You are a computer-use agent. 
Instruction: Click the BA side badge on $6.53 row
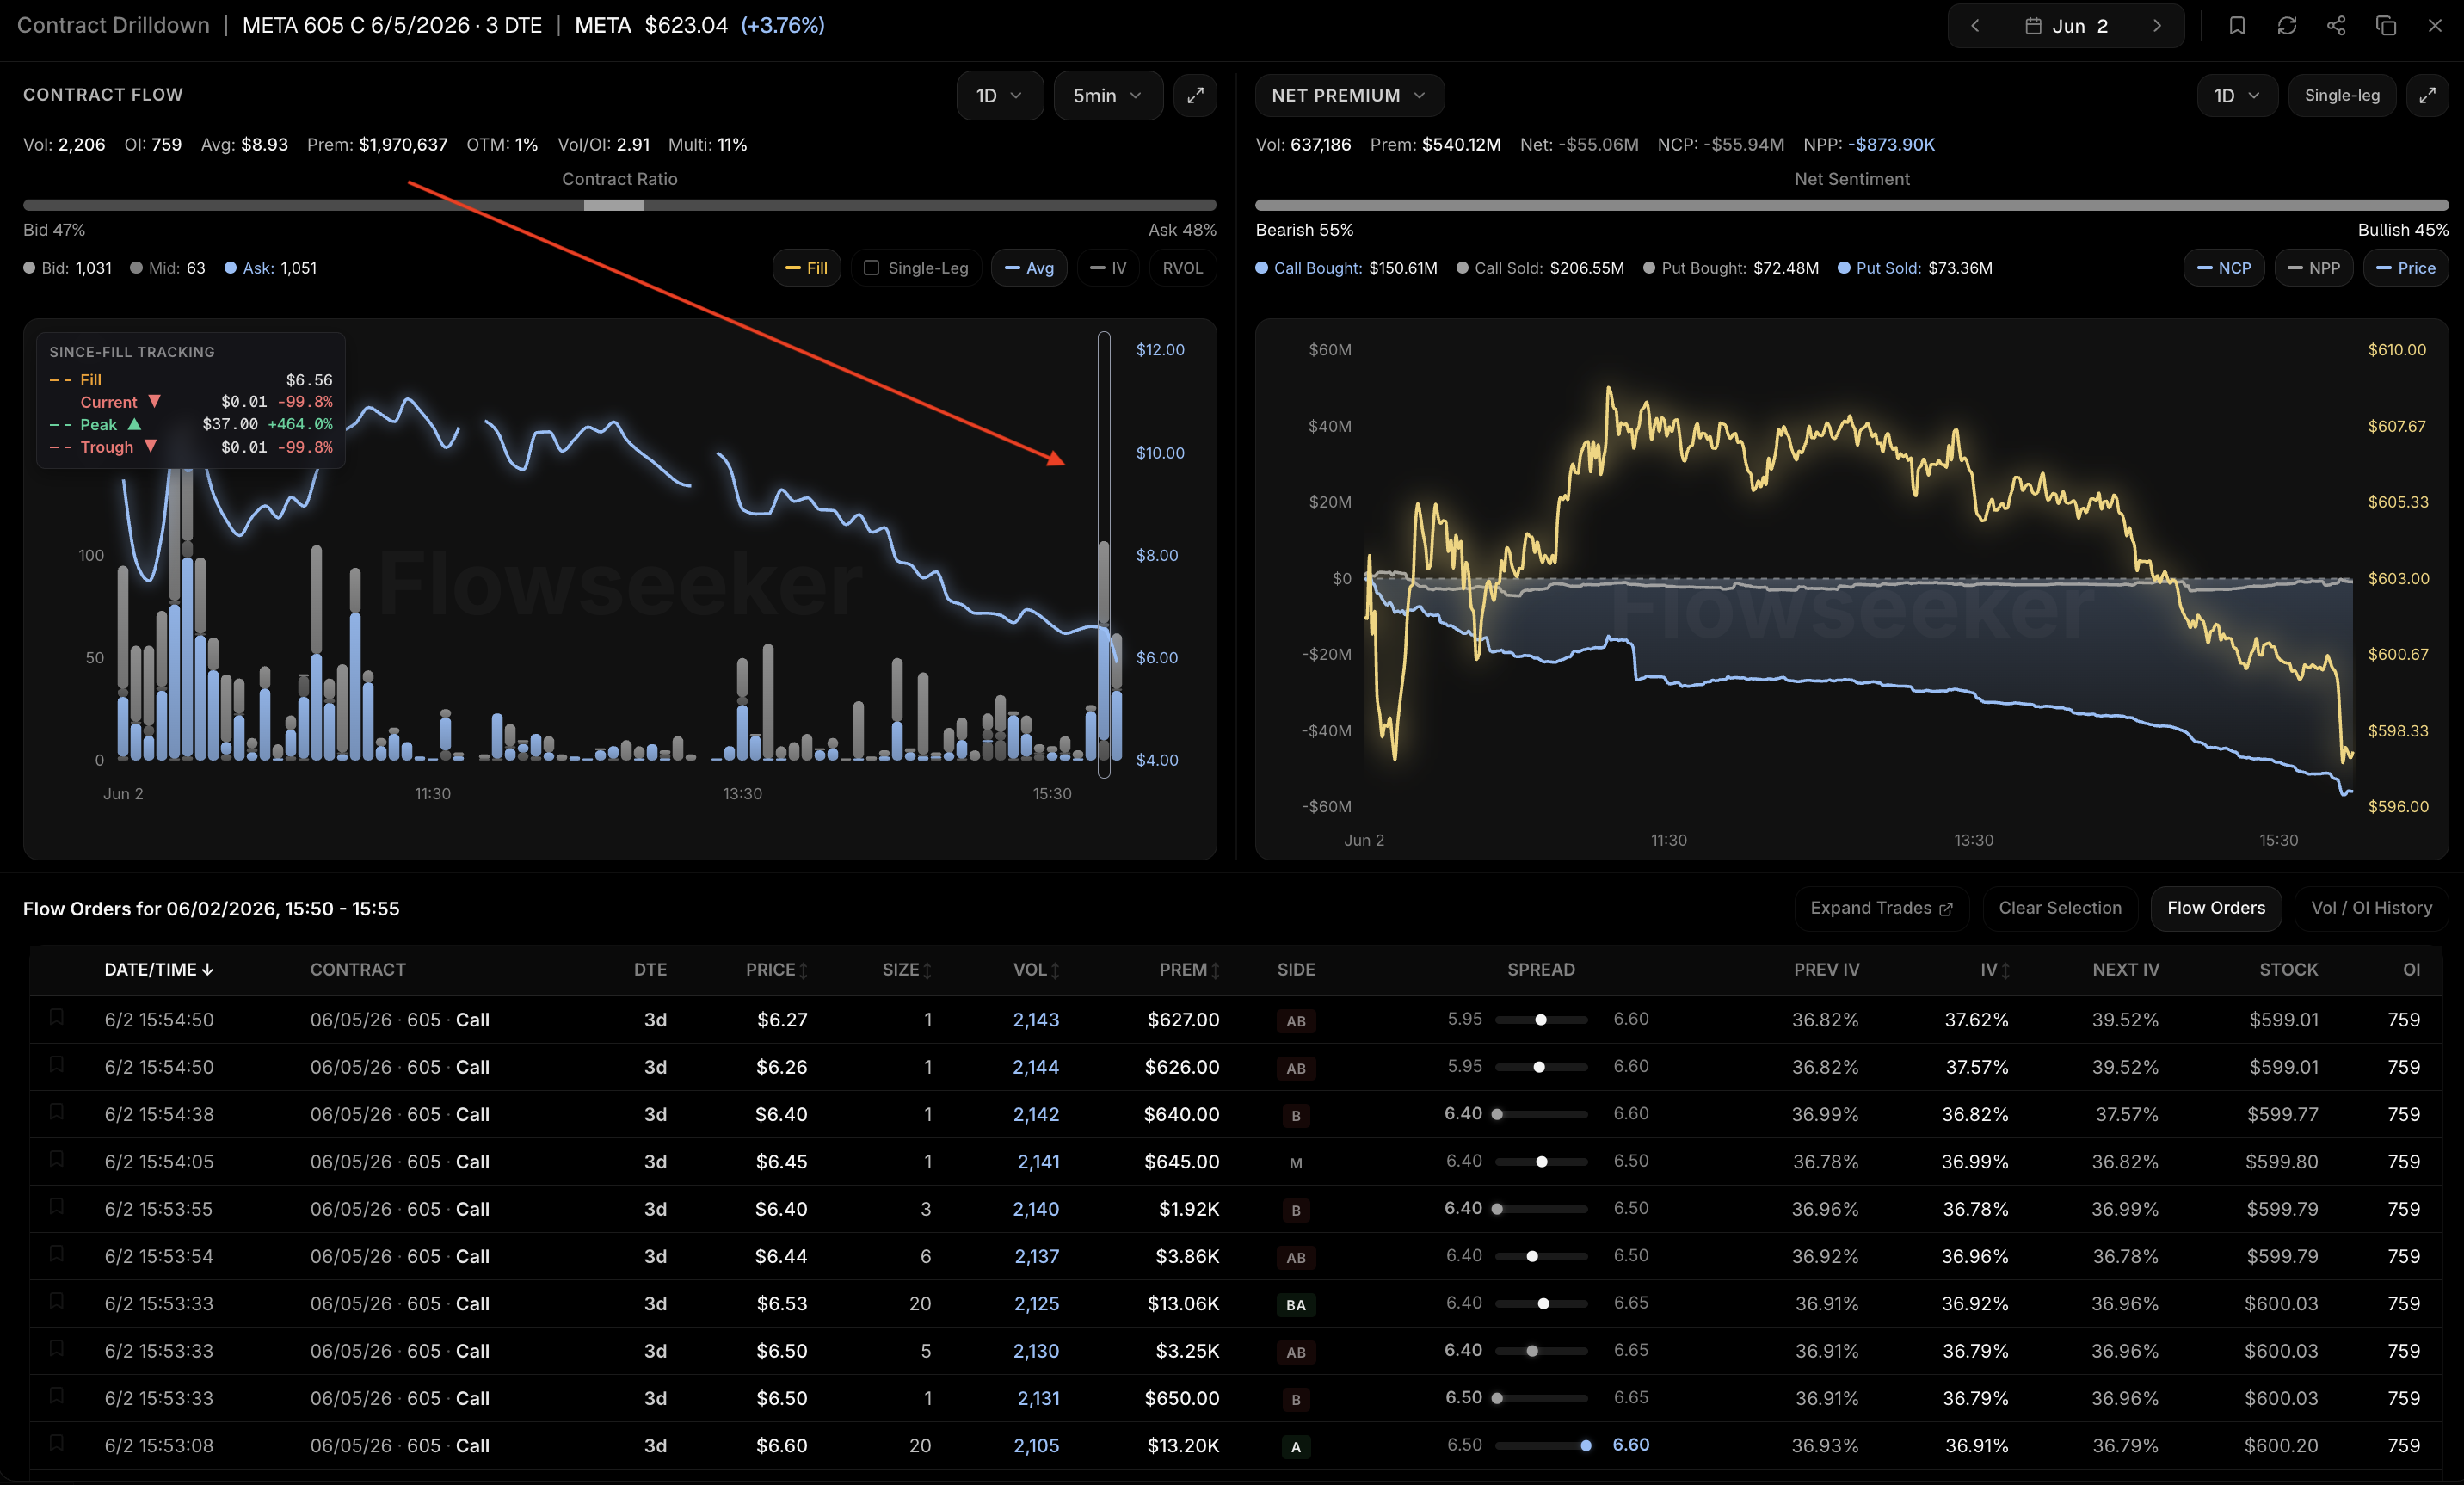(x=1296, y=1304)
